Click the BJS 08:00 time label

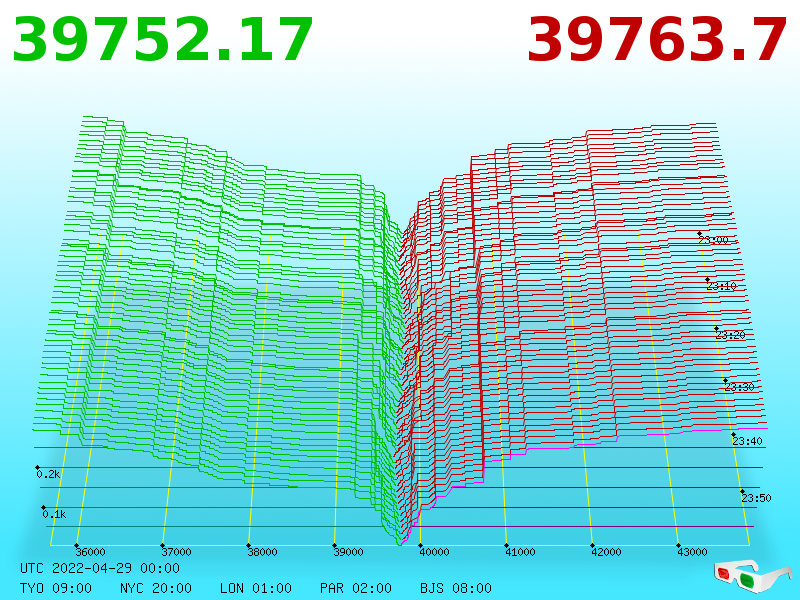(x=456, y=588)
